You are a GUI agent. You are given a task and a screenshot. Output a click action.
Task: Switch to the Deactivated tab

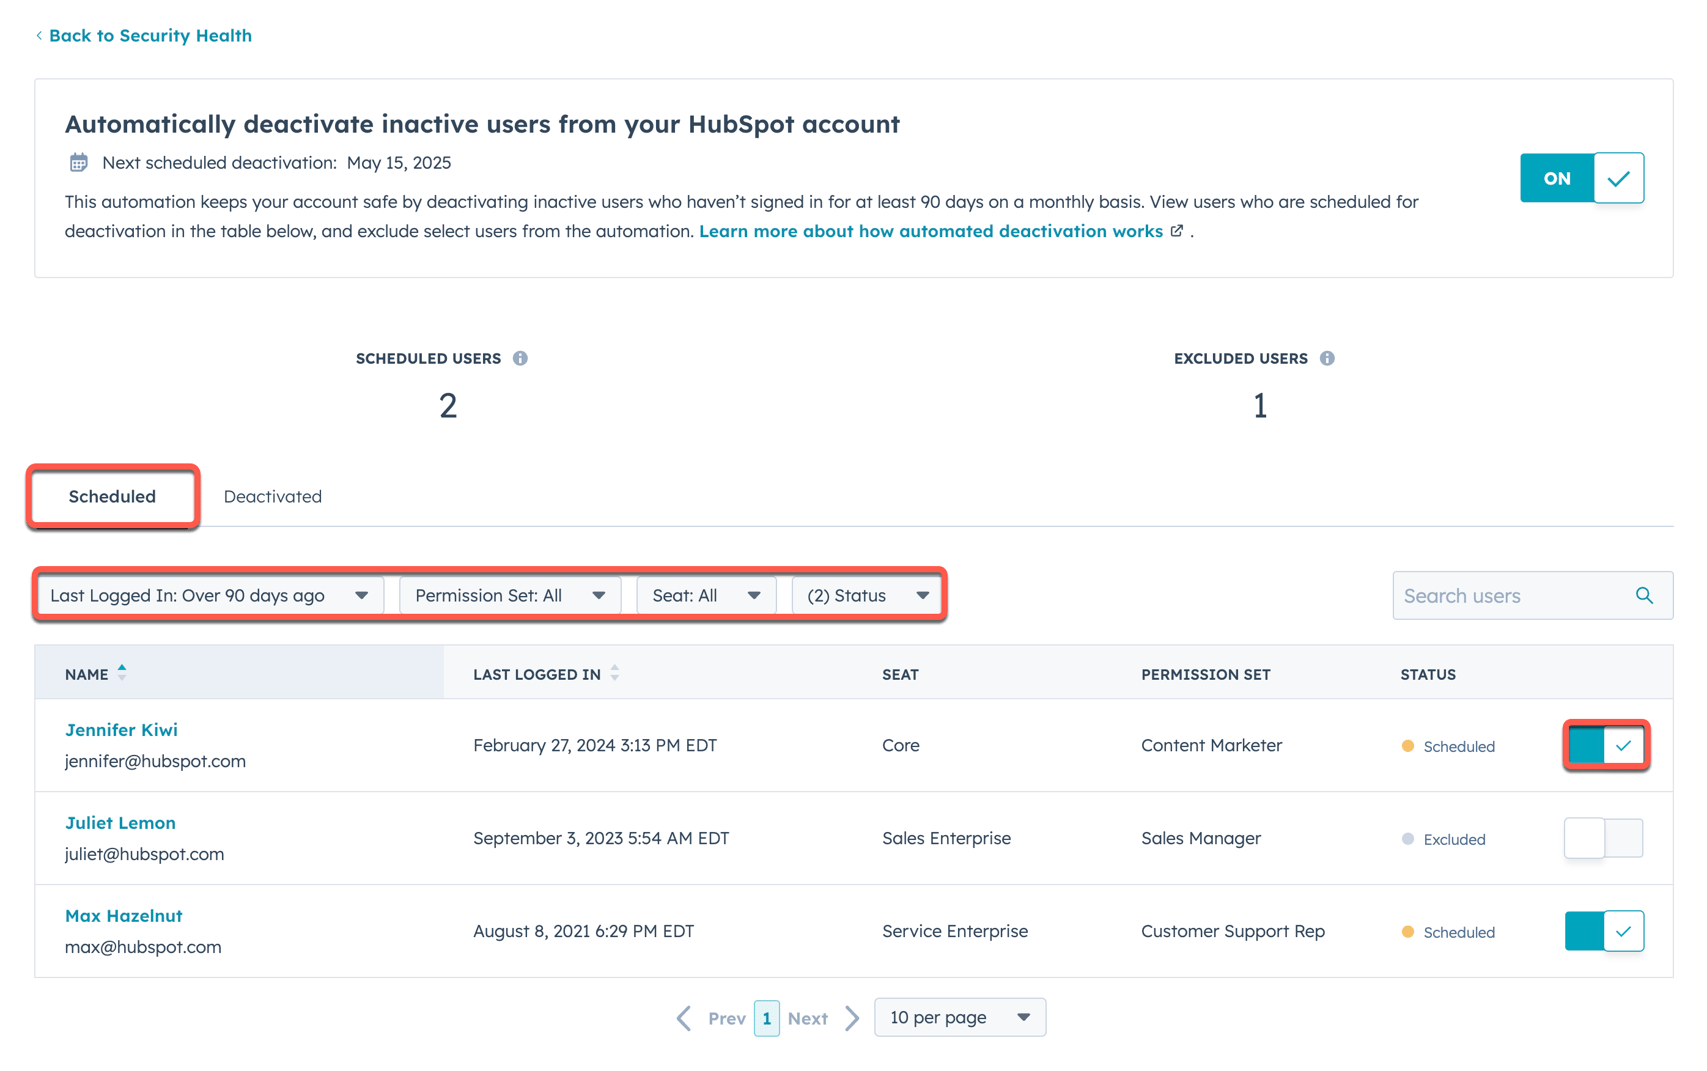pos(272,496)
